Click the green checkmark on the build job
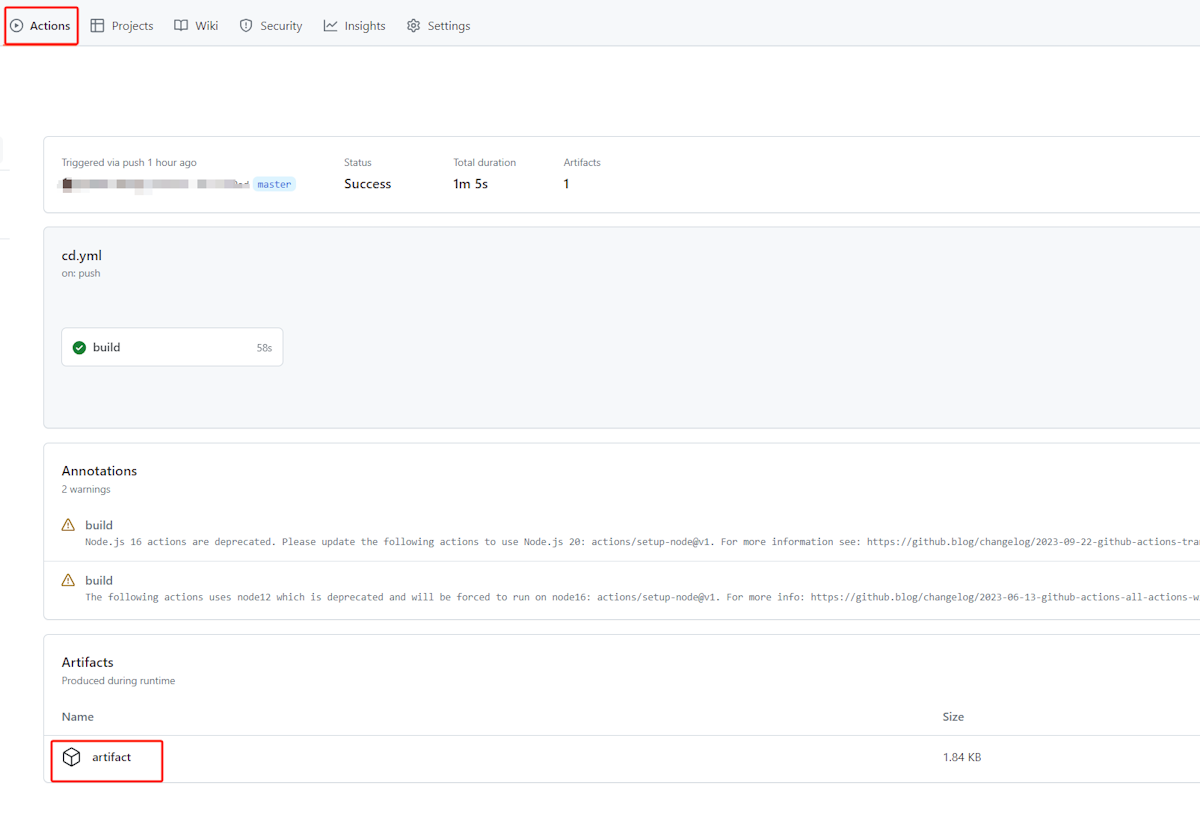The width and height of the screenshot is (1200, 827). pyautogui.click(x=78, y=346)
